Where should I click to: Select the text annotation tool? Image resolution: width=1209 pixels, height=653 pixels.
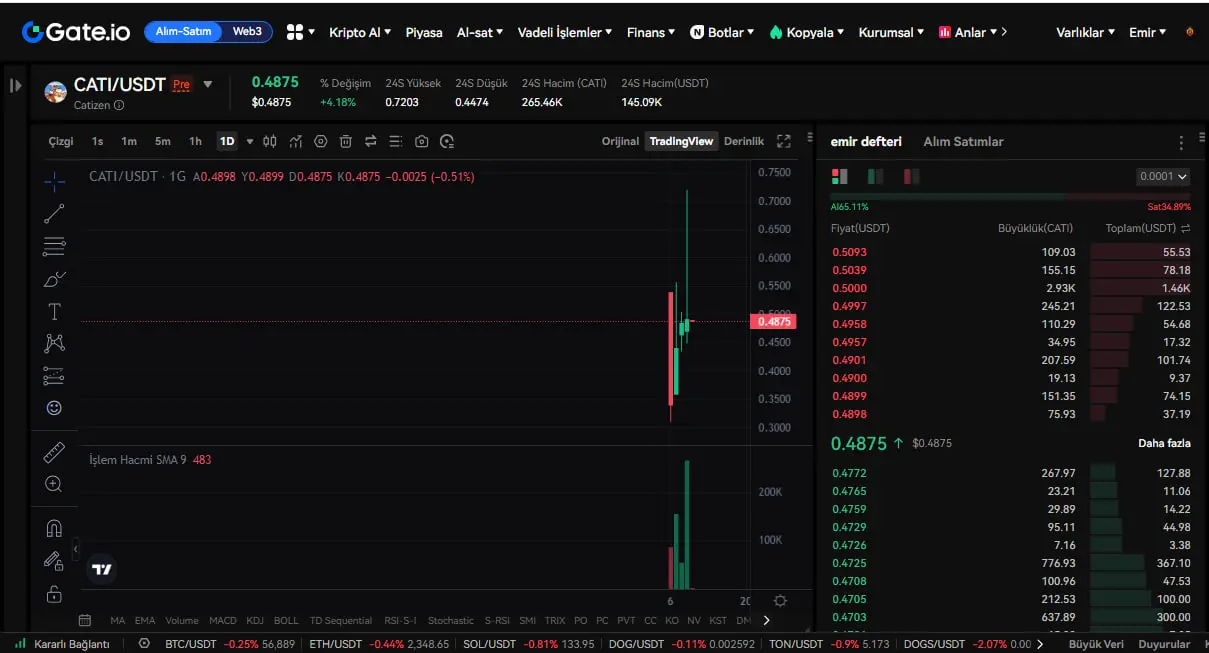(54, 312)
